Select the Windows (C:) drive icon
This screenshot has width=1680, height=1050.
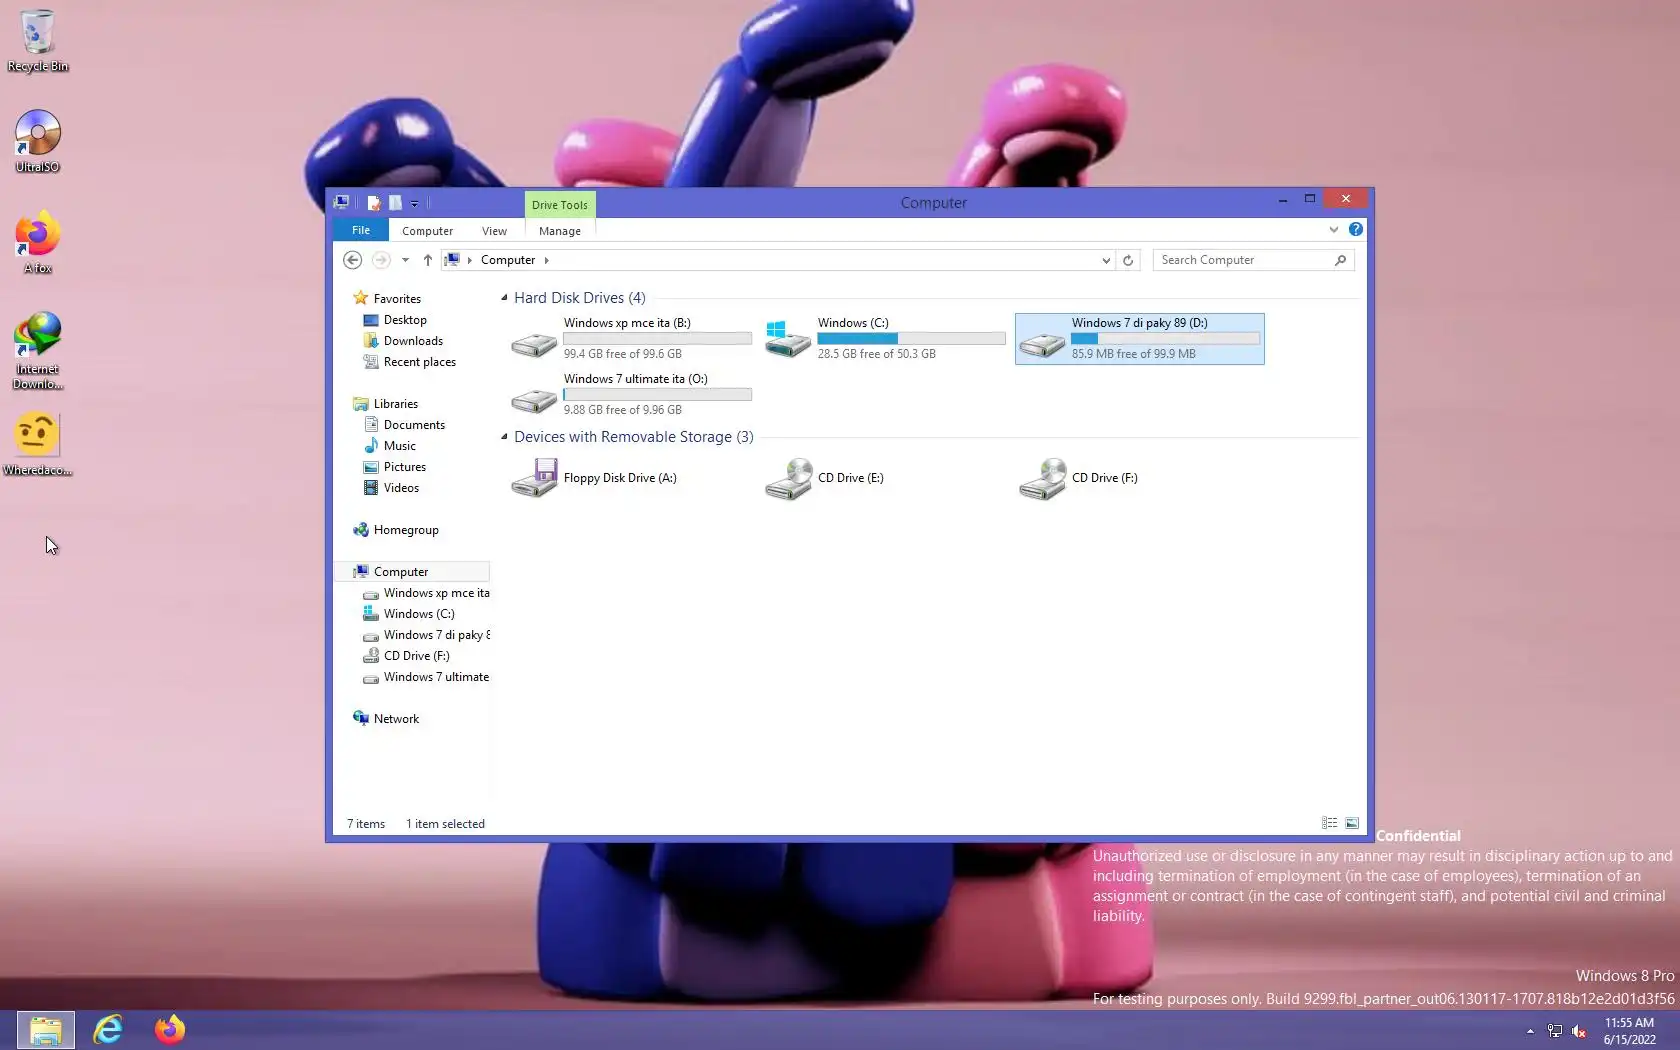[x=788, y=339]
